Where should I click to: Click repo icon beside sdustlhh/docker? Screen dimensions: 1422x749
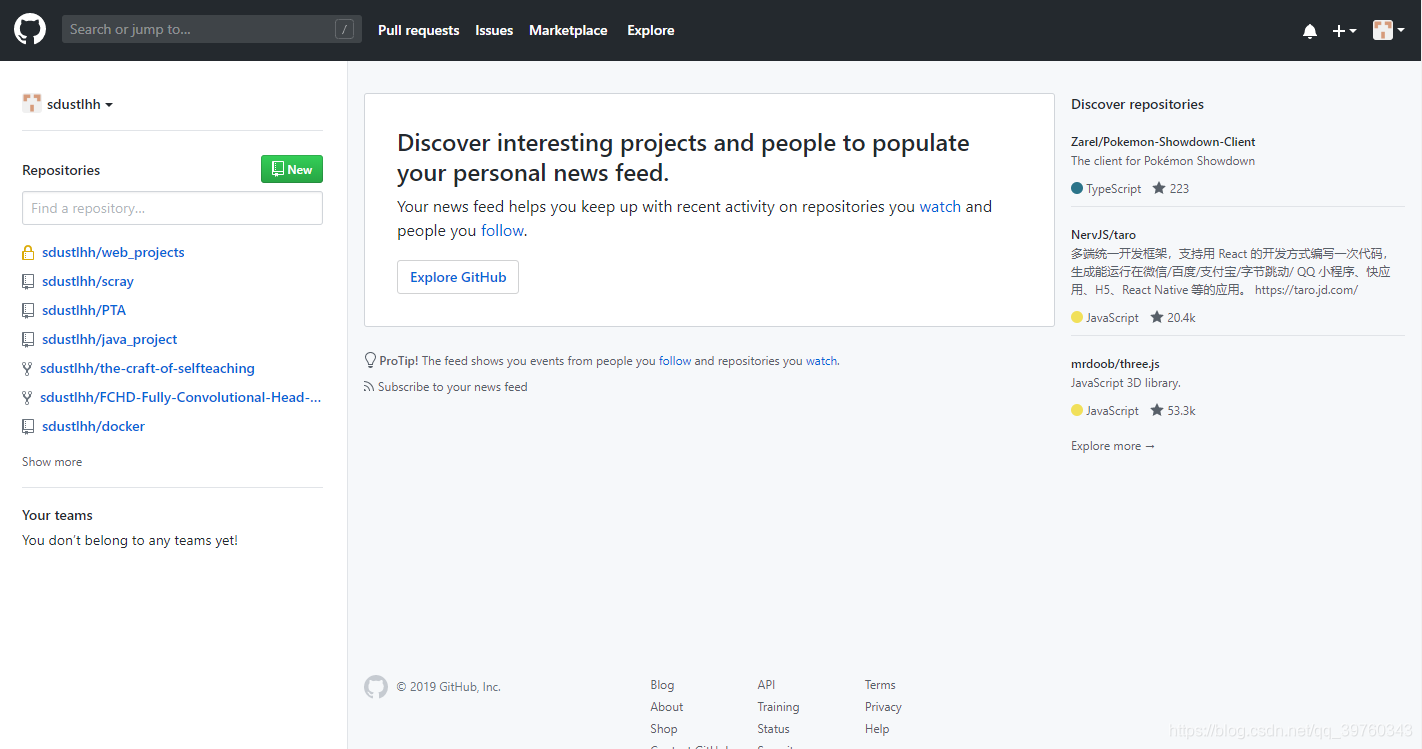coord(28,427)
